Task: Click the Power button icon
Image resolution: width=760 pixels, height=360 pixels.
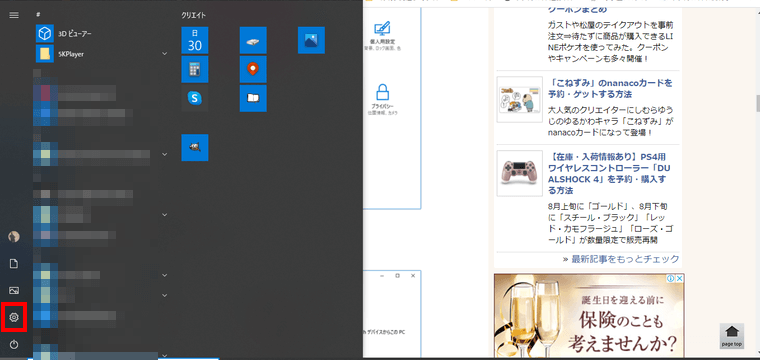Action: 14,344
